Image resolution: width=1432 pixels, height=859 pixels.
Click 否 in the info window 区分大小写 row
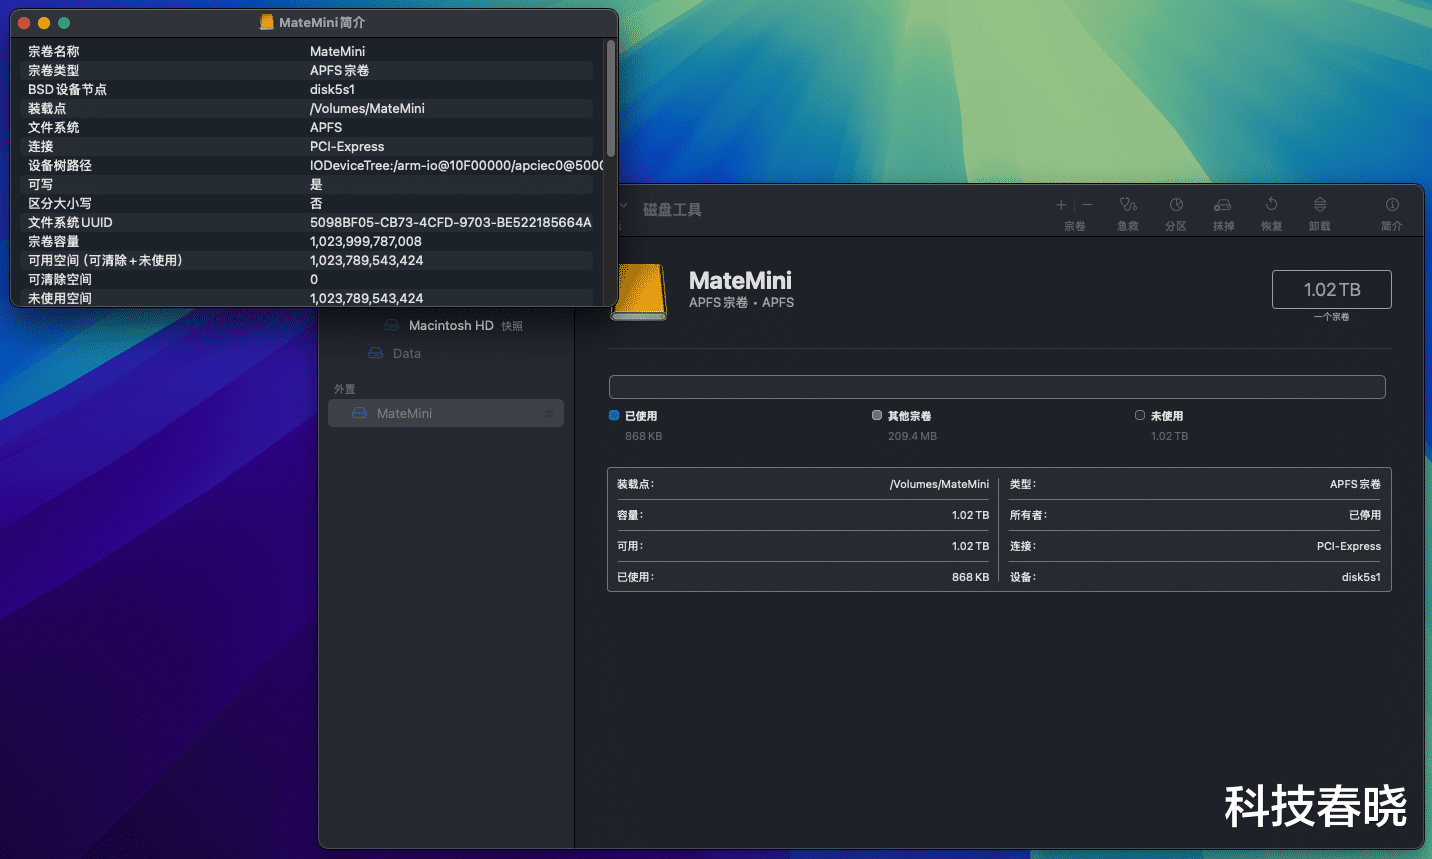point(316,203)
